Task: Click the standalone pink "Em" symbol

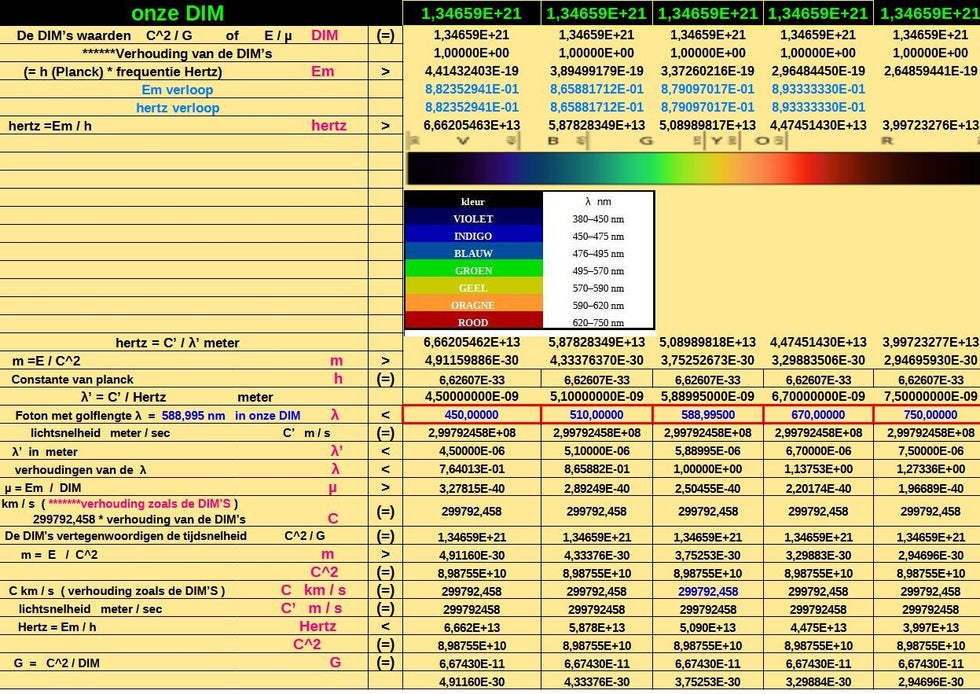Action: [322, 71]
